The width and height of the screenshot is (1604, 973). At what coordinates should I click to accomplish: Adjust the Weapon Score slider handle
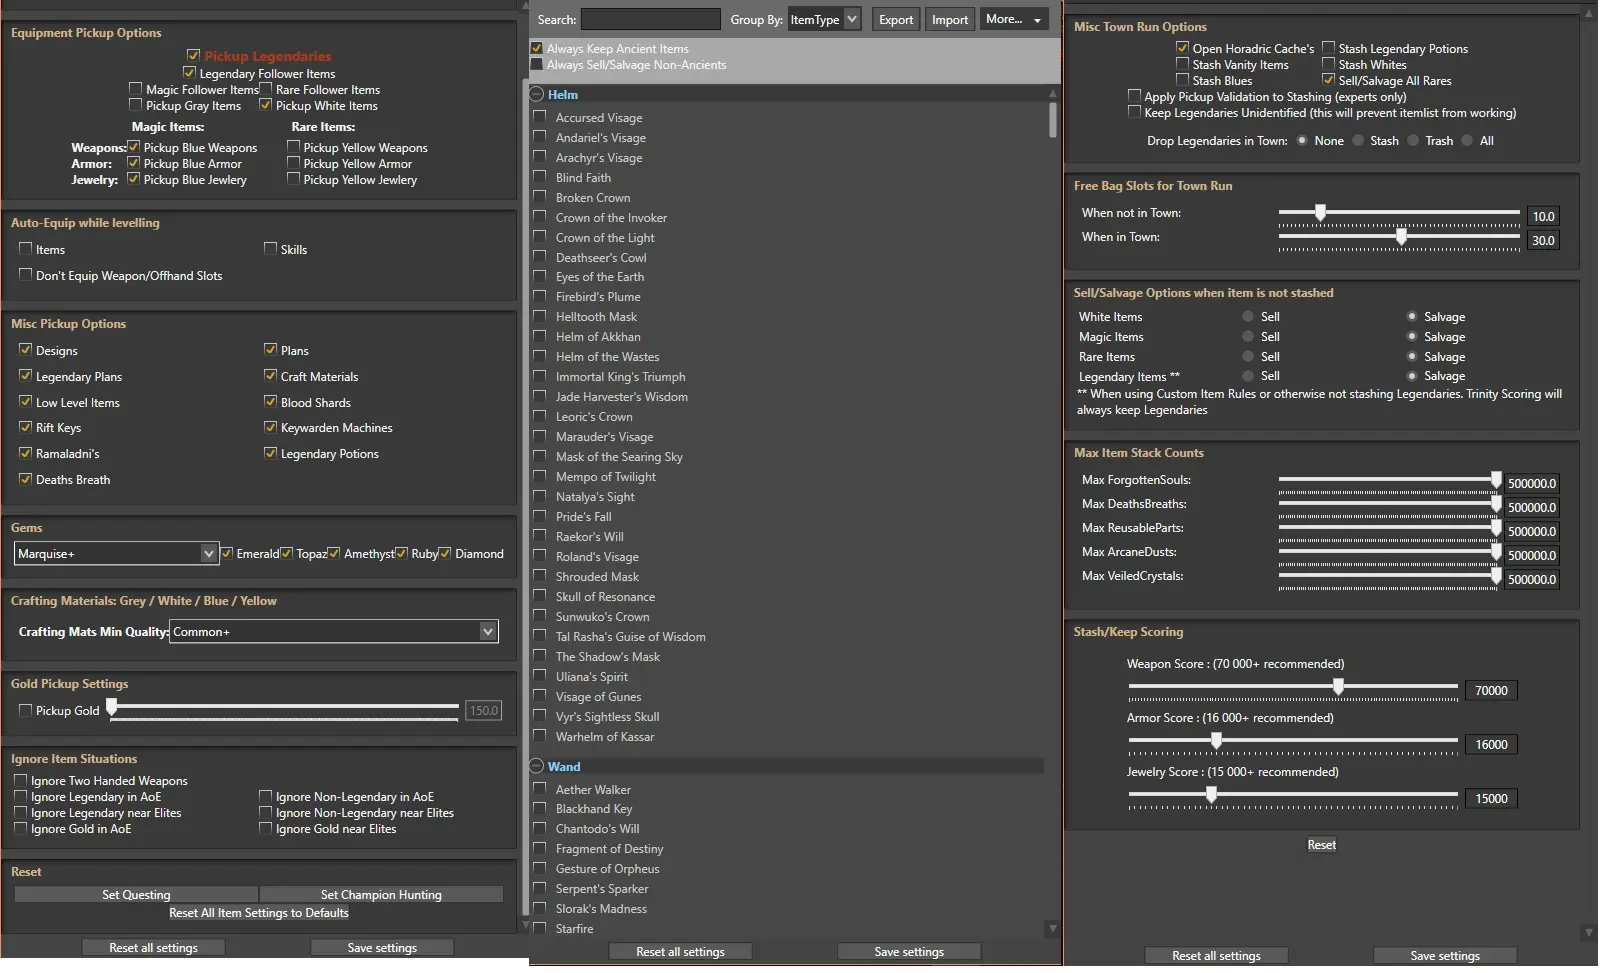pyautogui.click(x=1338, y=687)
